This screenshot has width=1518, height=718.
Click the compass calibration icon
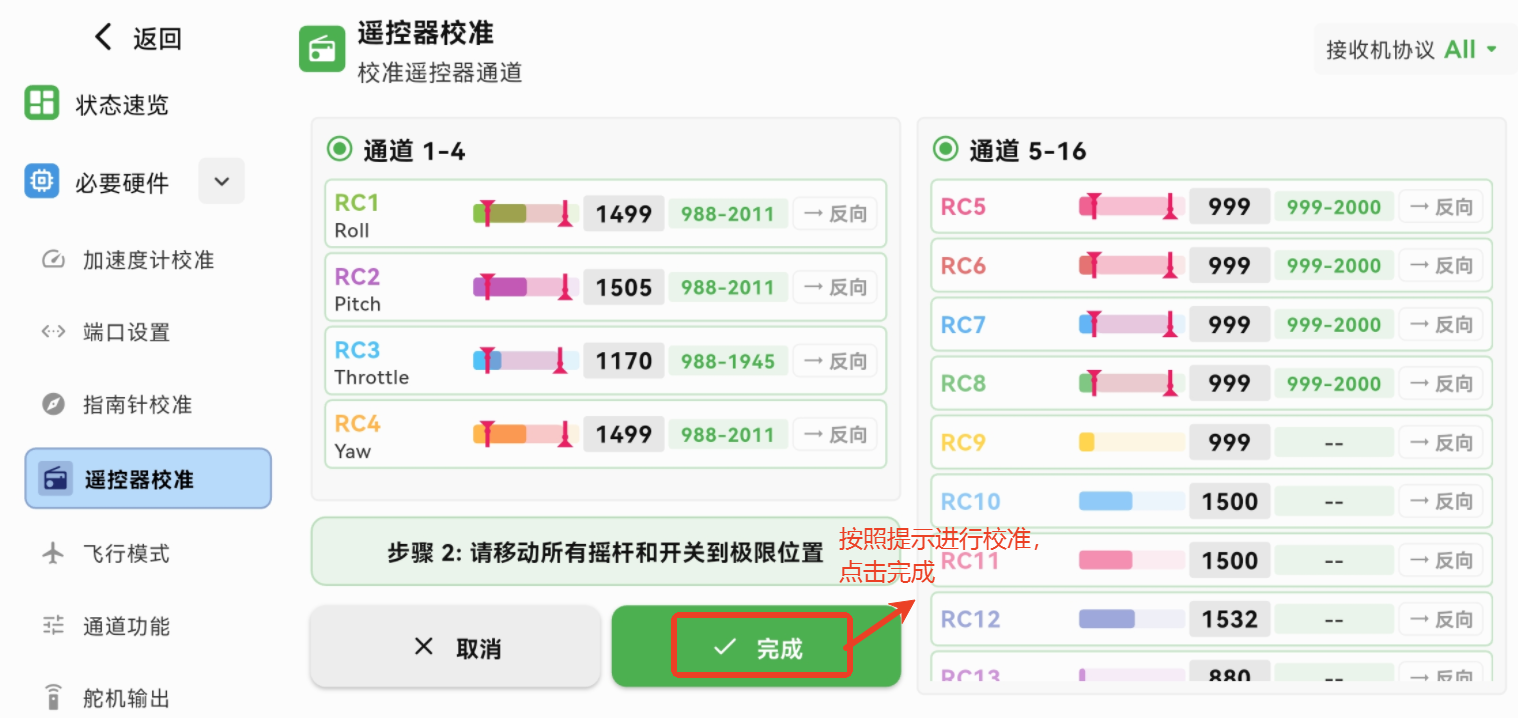pos(53,405)
